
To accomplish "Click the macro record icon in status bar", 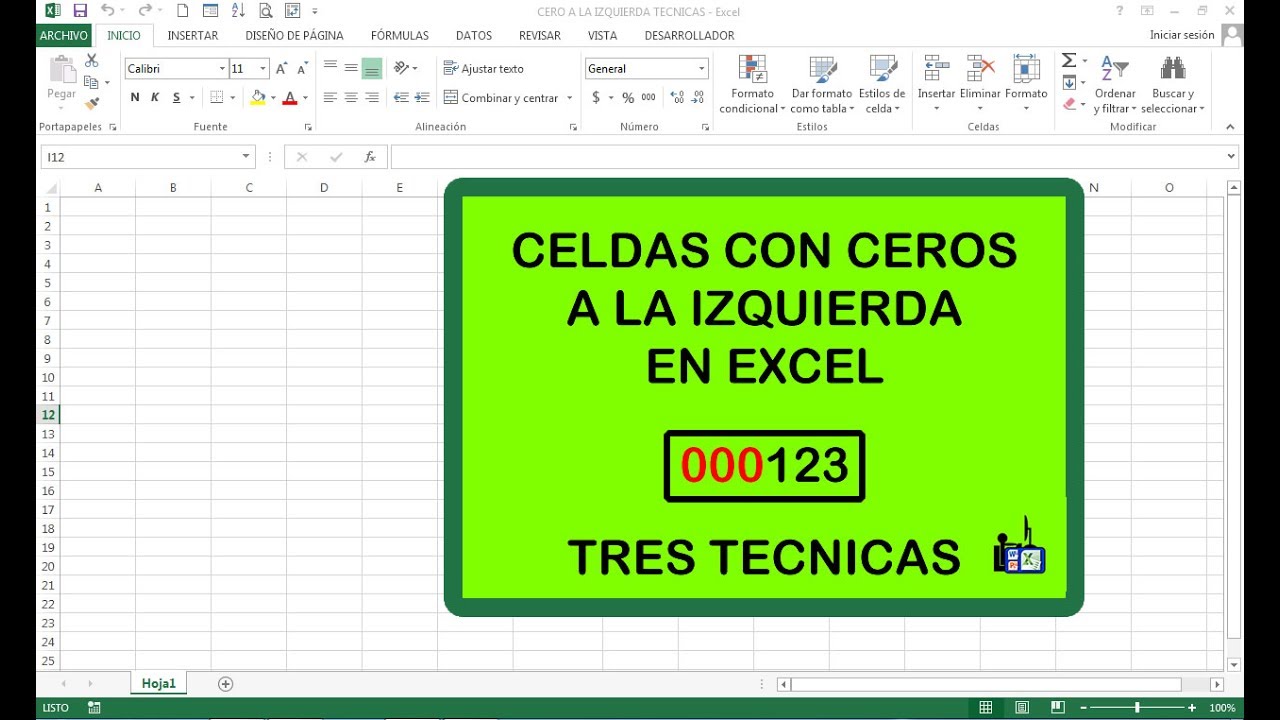I will pyautogui.click(x=94, y=708).
